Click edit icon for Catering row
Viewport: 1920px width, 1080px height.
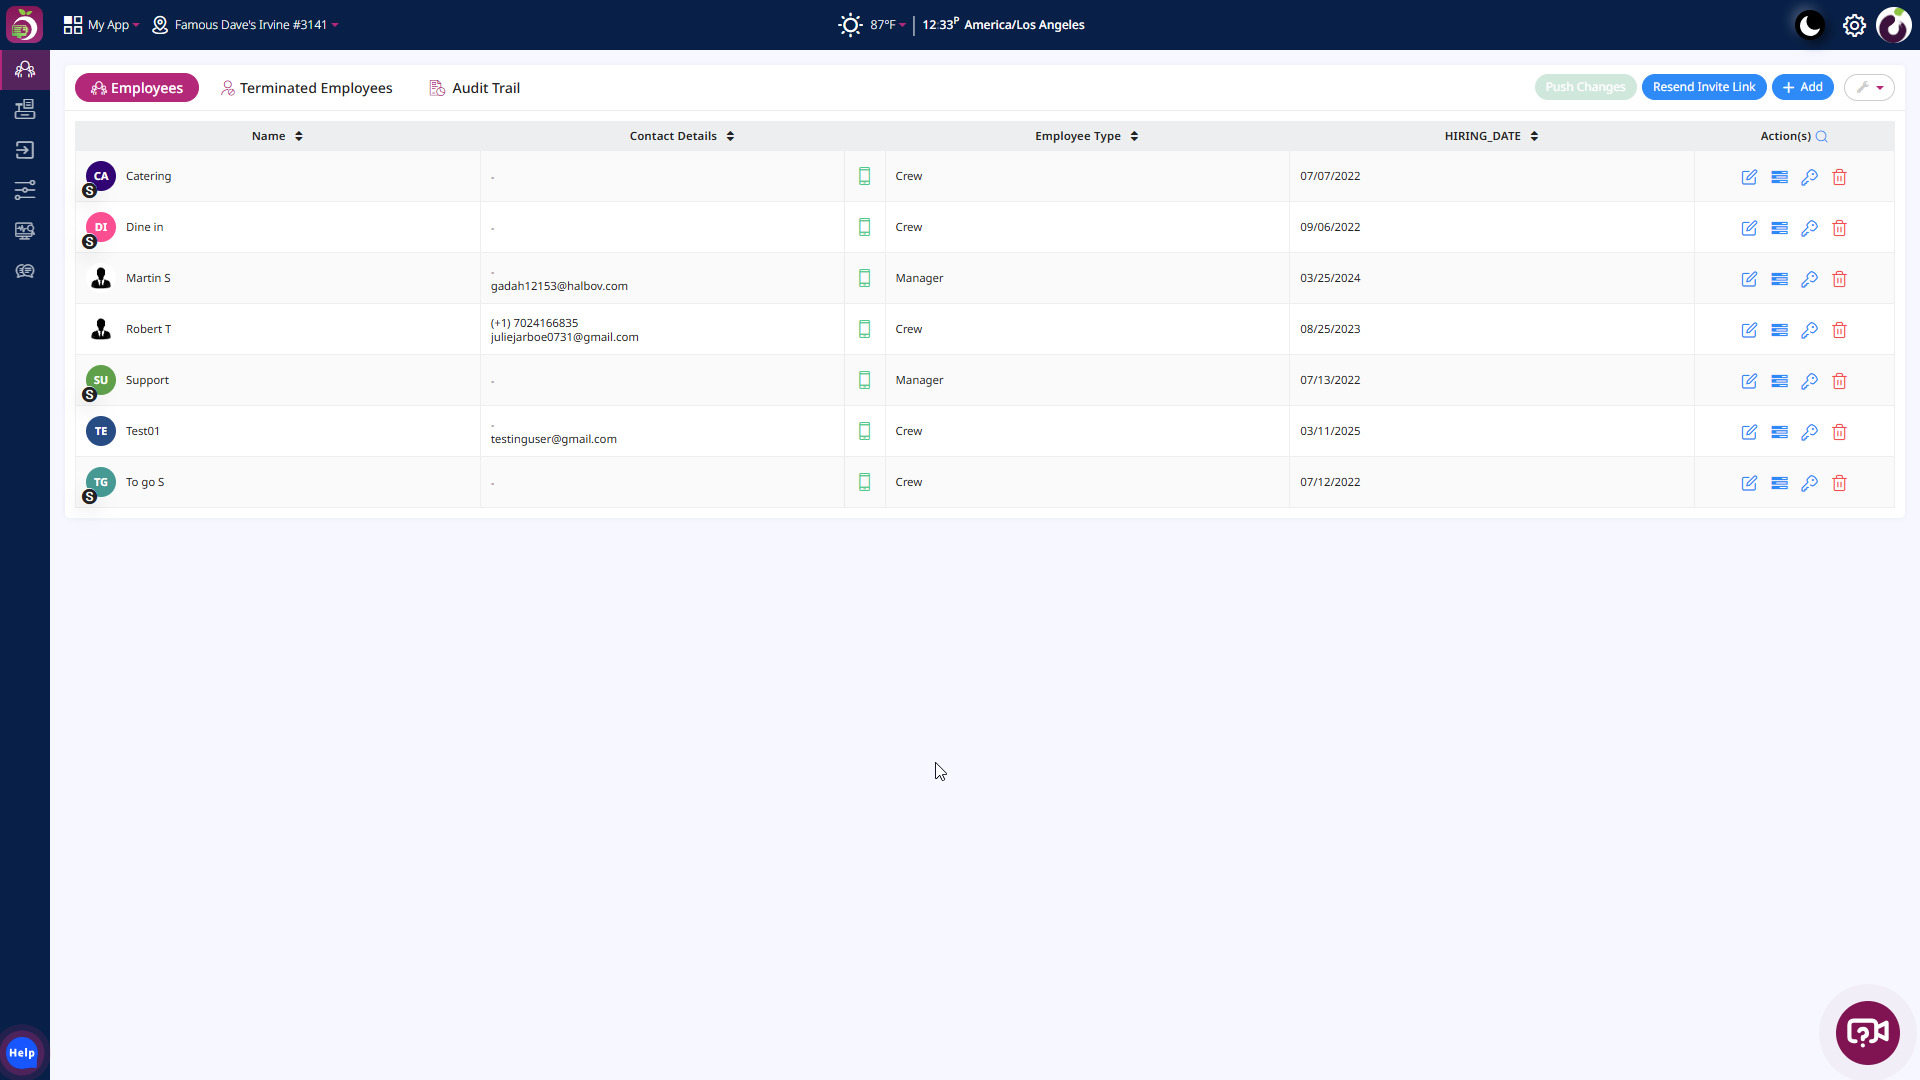[x=1749, y=177]
